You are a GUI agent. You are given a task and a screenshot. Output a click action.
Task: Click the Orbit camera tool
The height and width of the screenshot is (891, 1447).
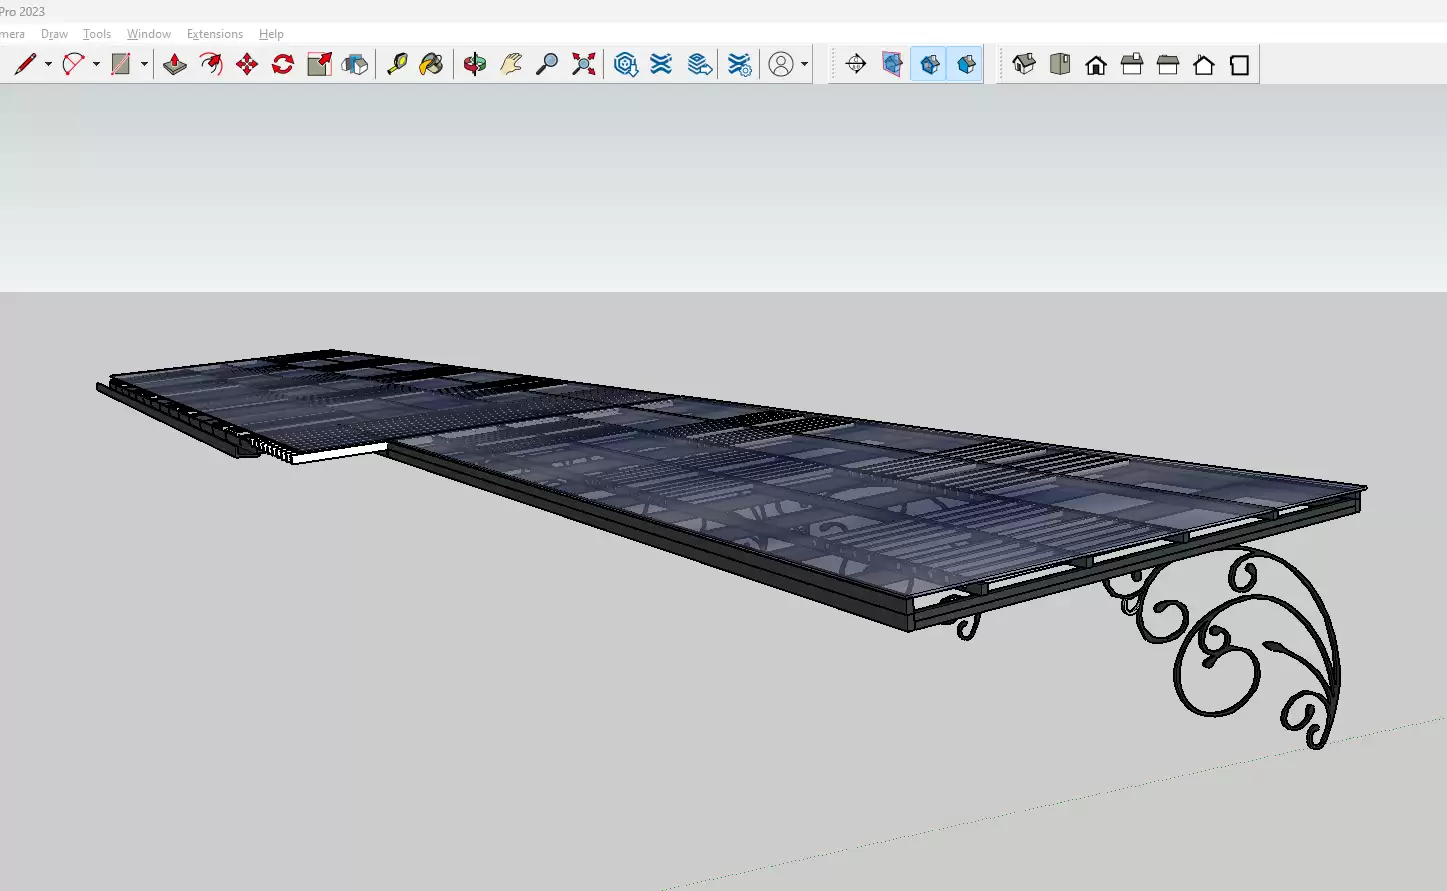[x=475, y=65]
